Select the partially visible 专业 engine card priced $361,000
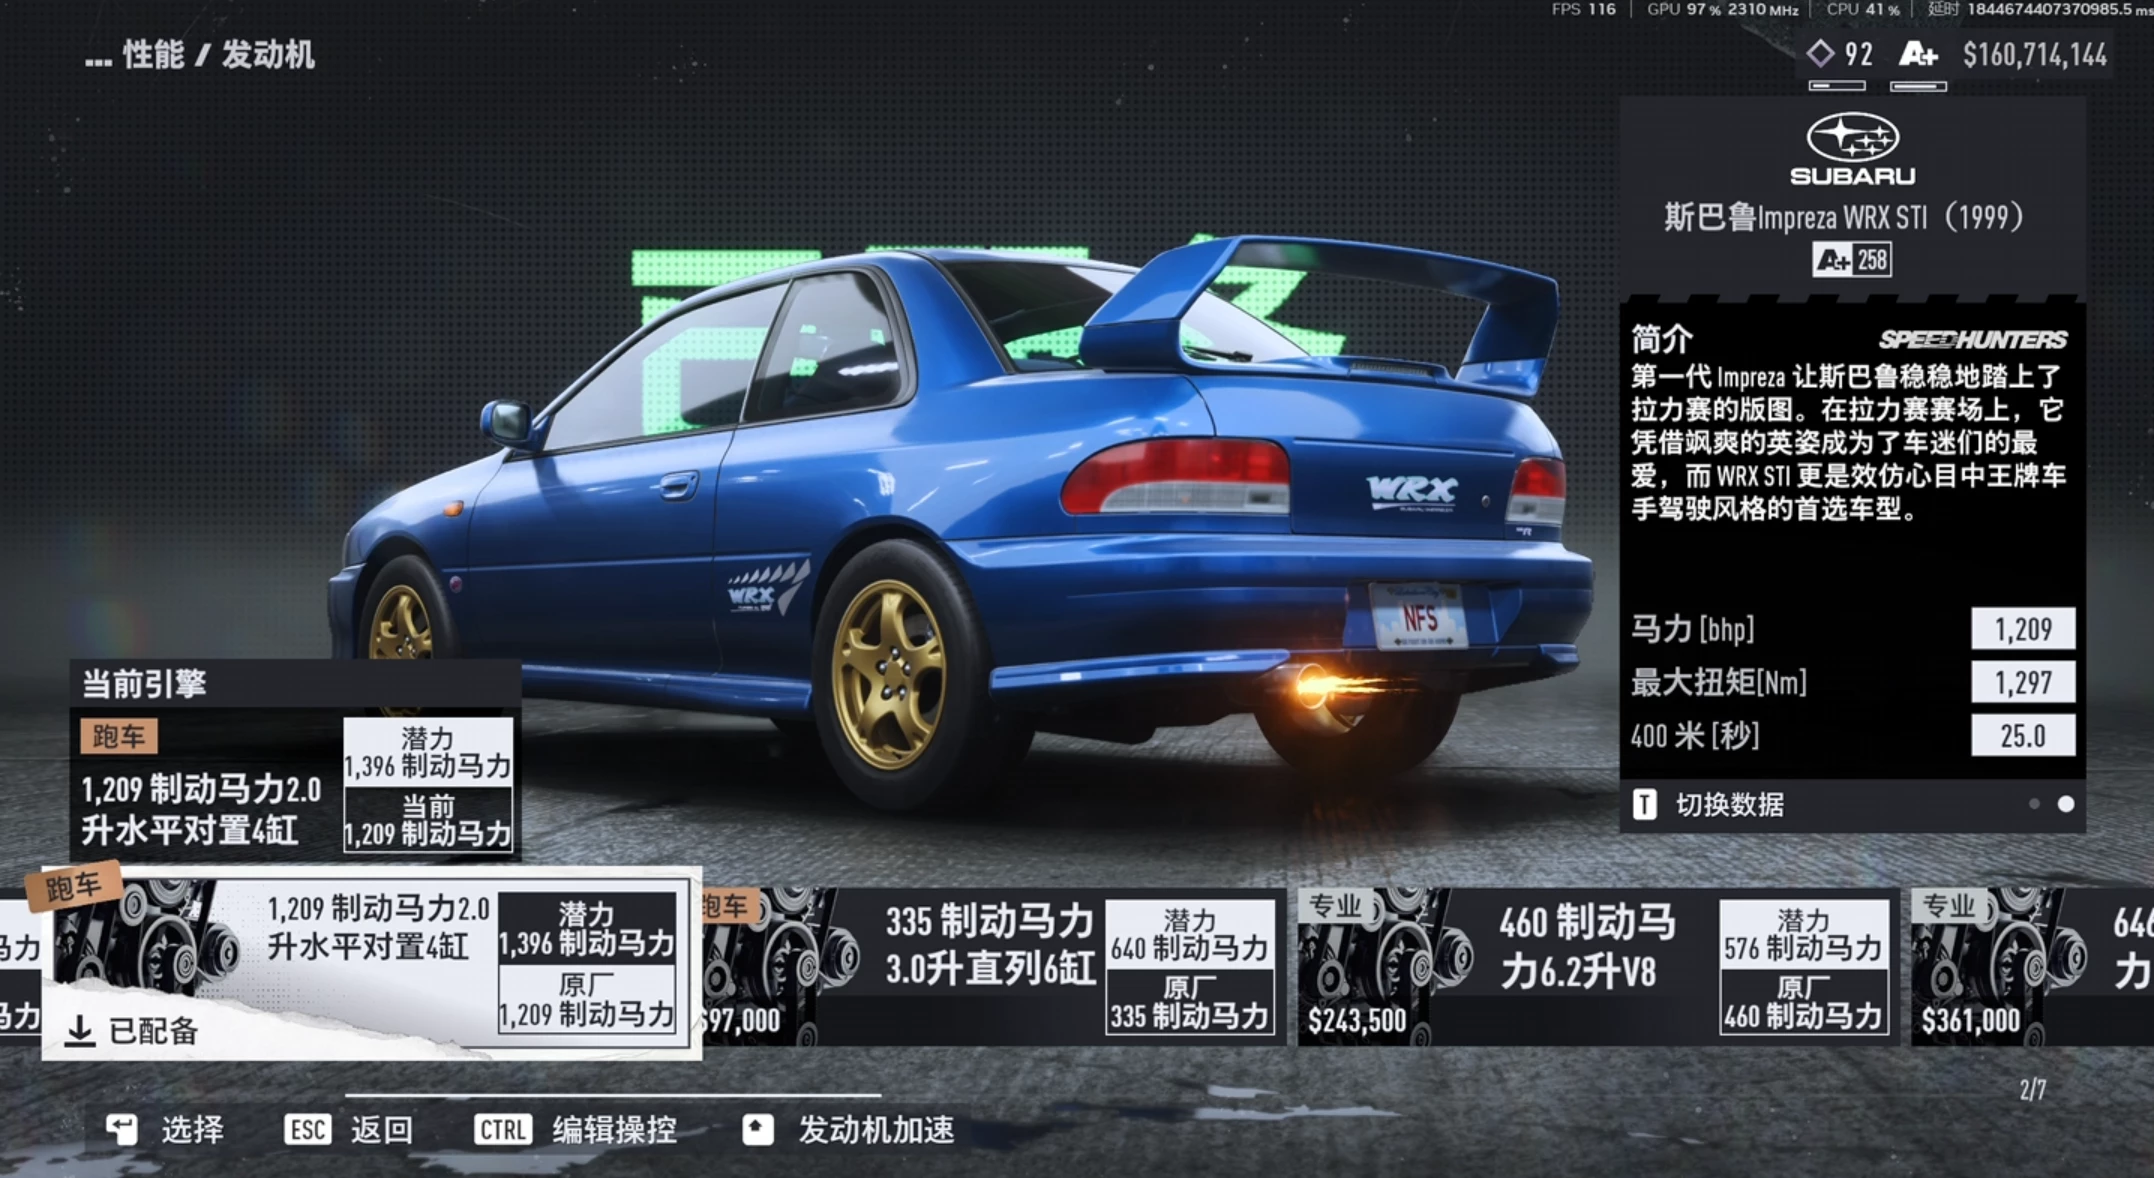The image size is (2154, 1178). point(2032,967)
